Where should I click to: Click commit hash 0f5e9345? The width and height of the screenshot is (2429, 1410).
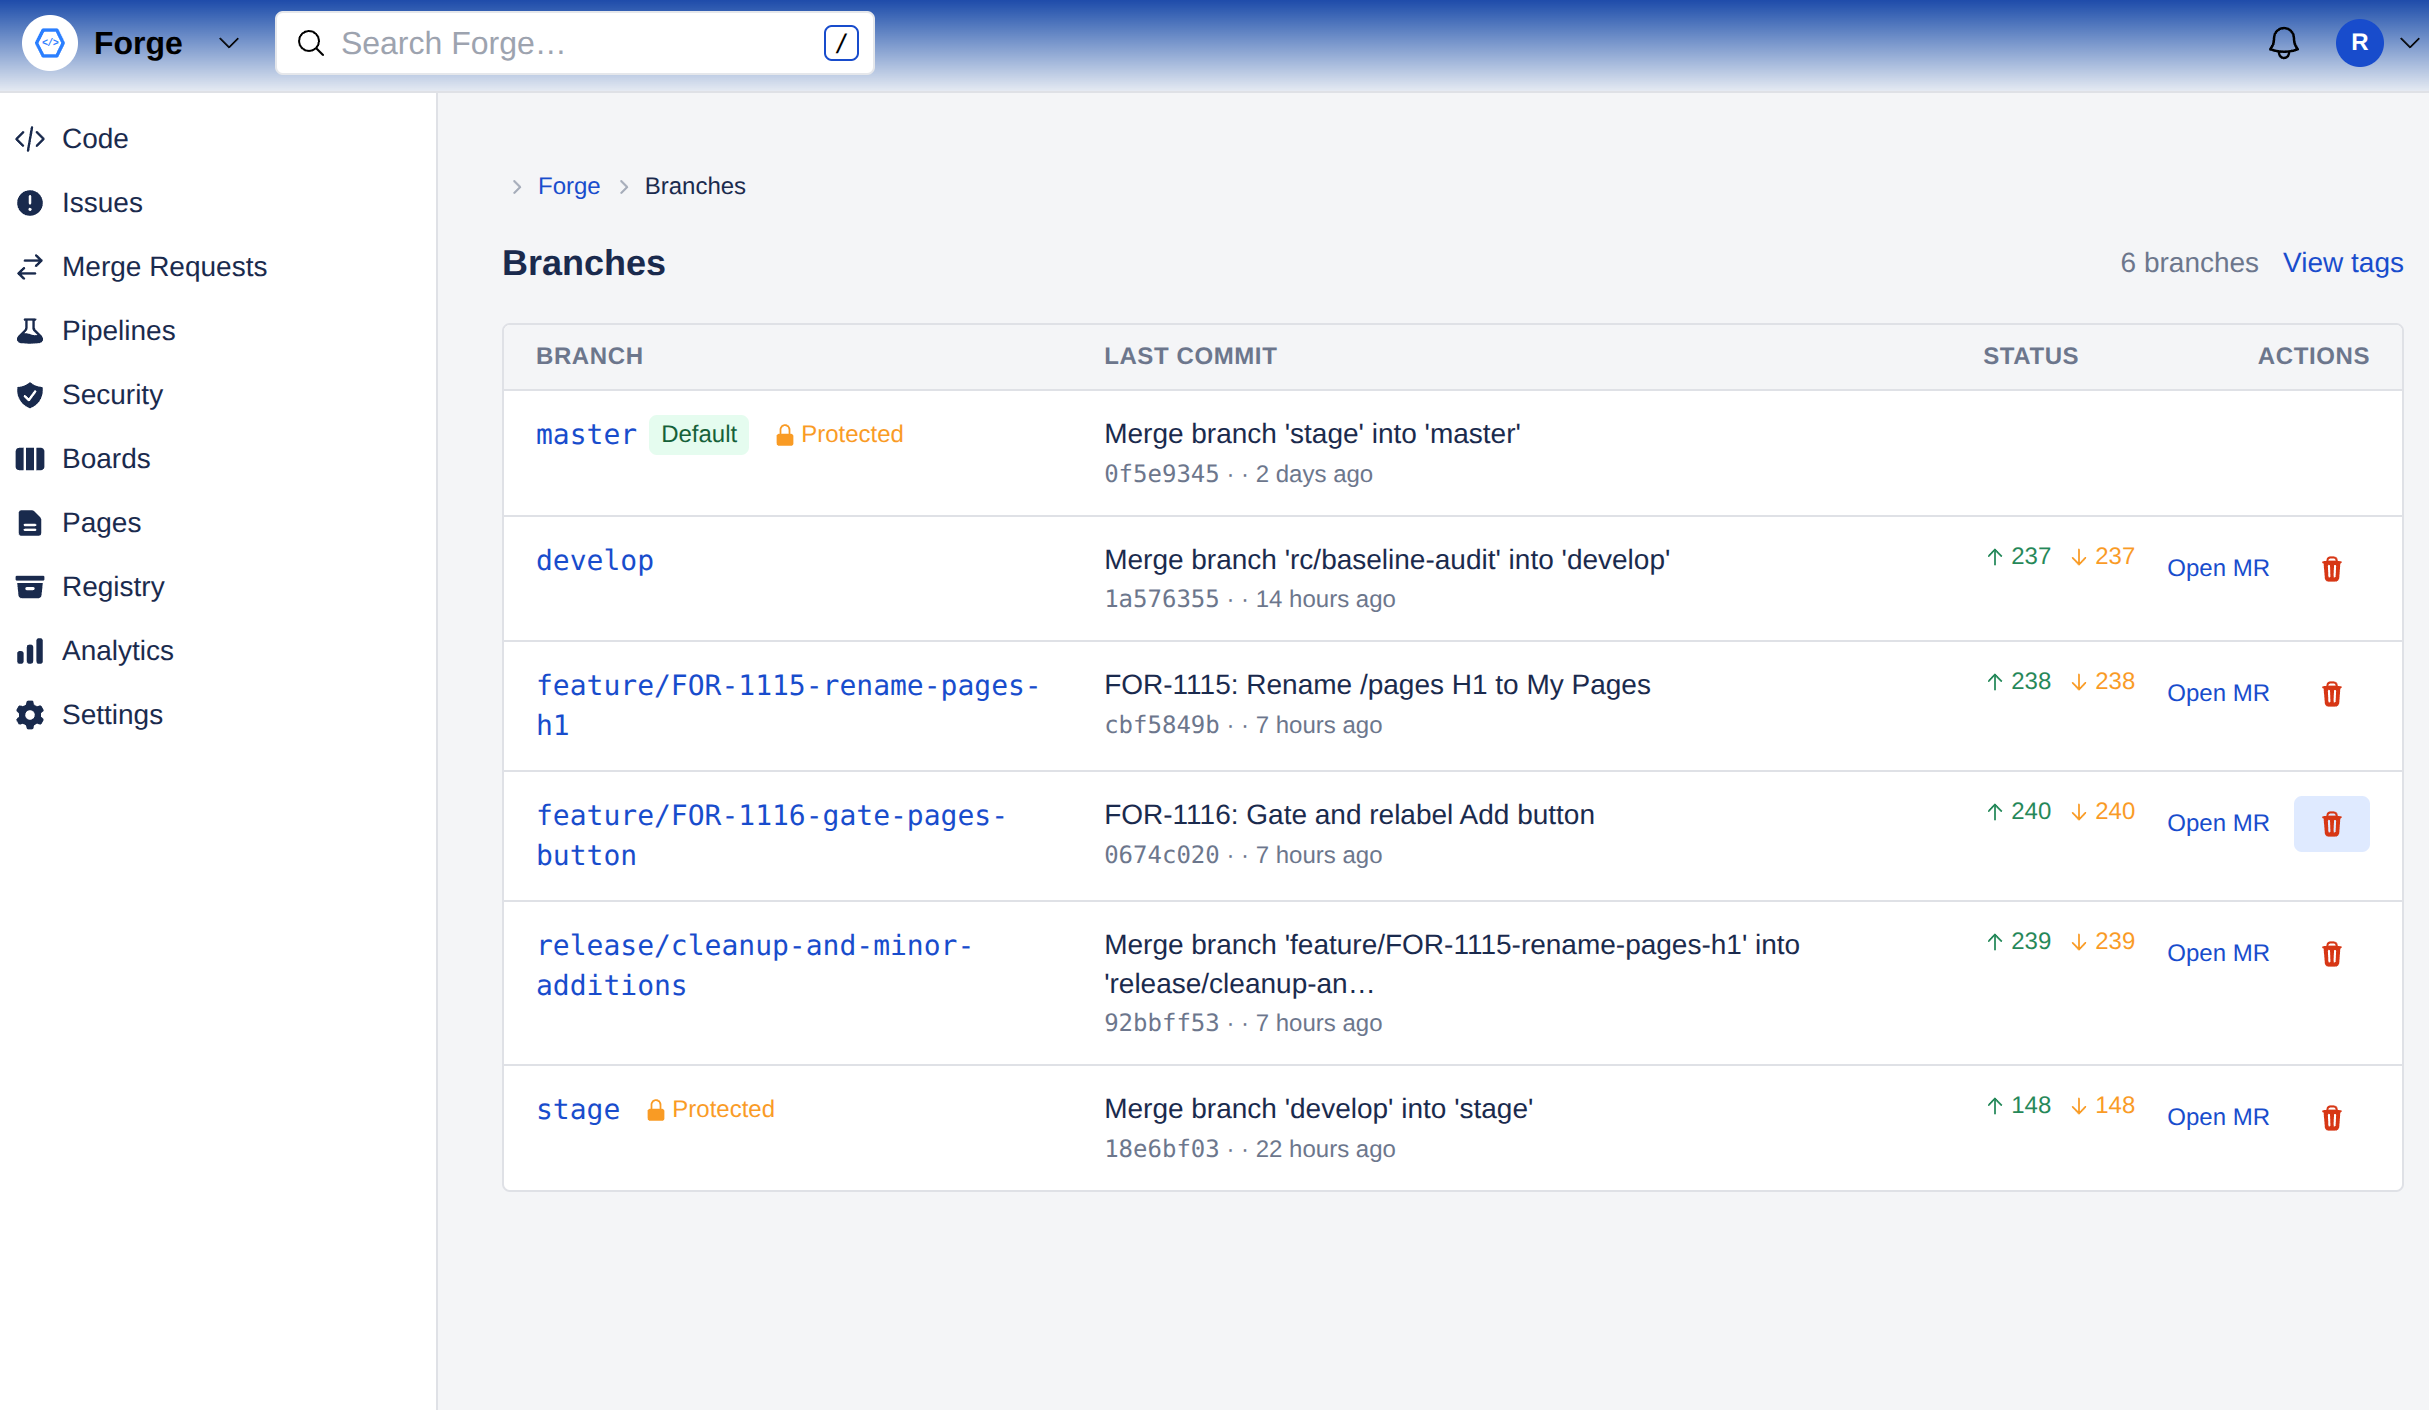coord(1161,474)
